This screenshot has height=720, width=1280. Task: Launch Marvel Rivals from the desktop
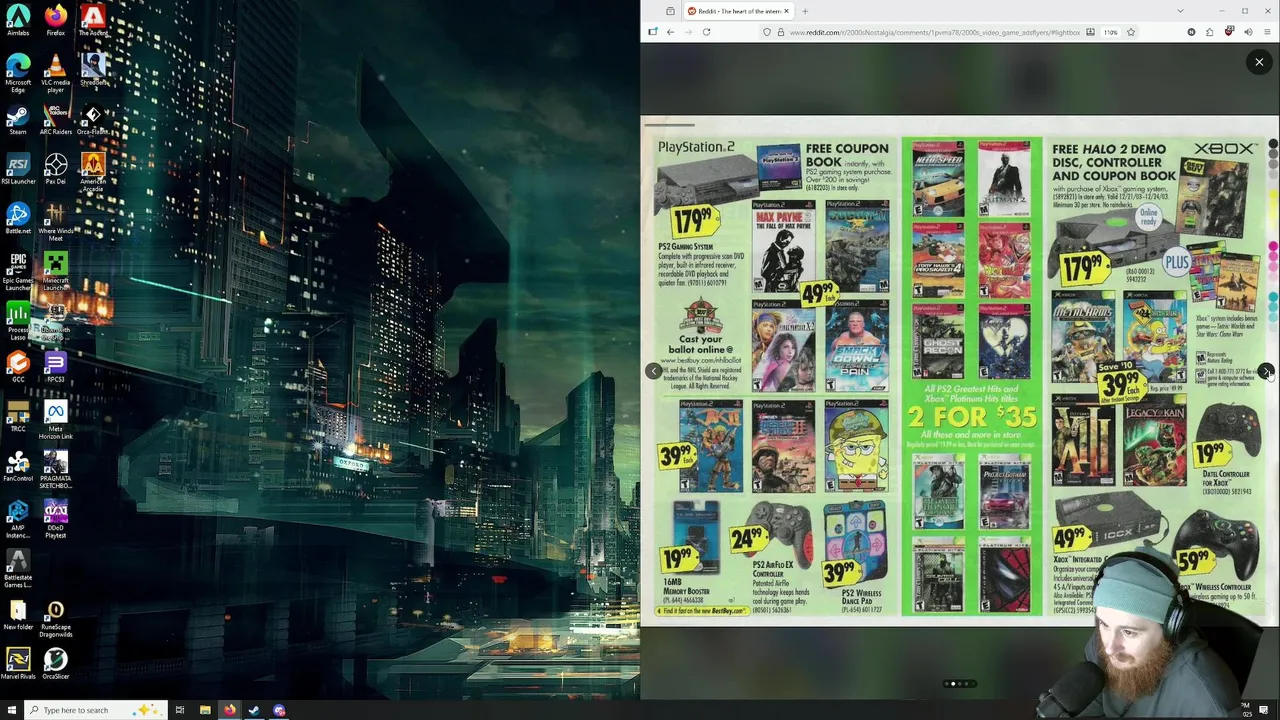pyautogui.click(x=18, y=664)
